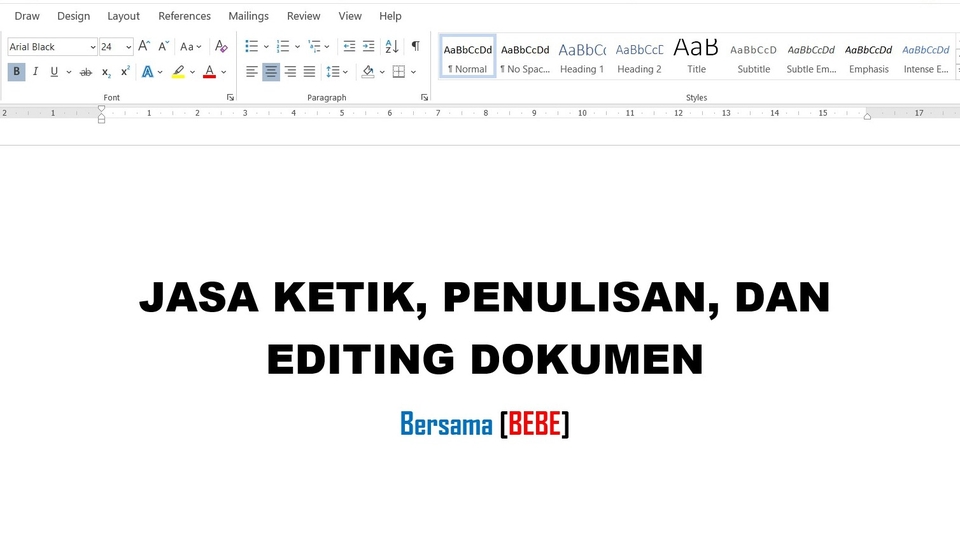Switch to References tab

(184, 16)
